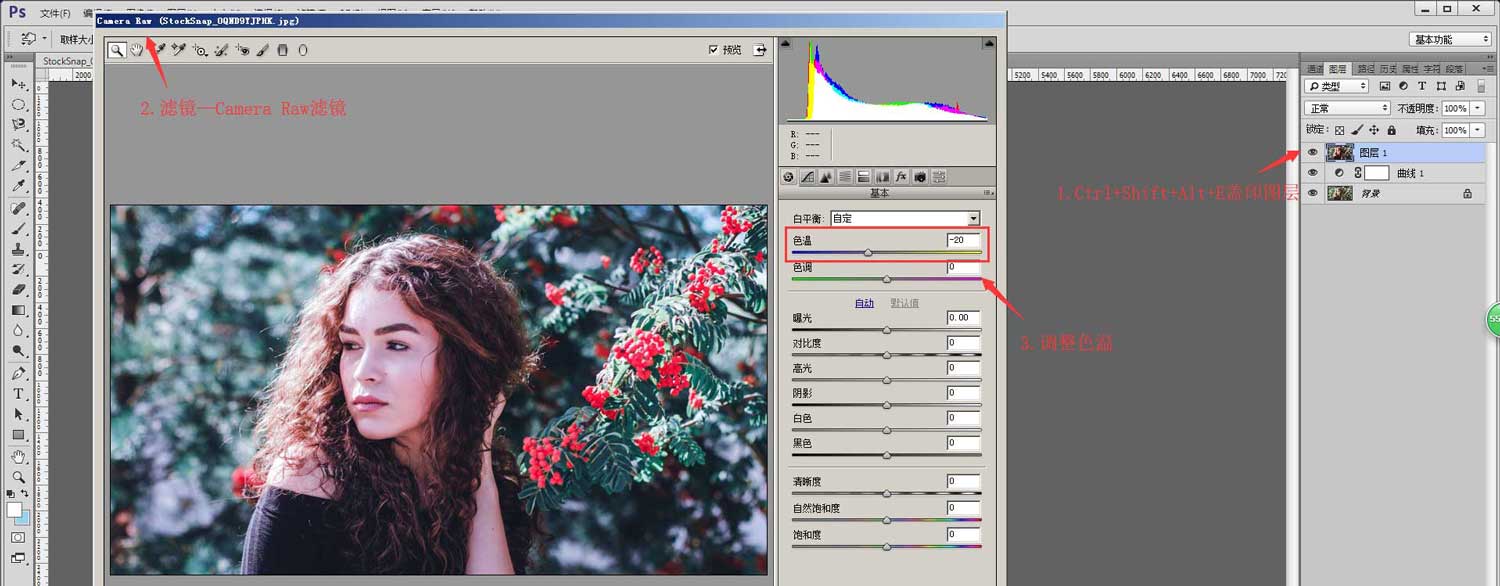
Task: Click the 饱和度 saturation slider handle
Action: [x=887, y=546]
